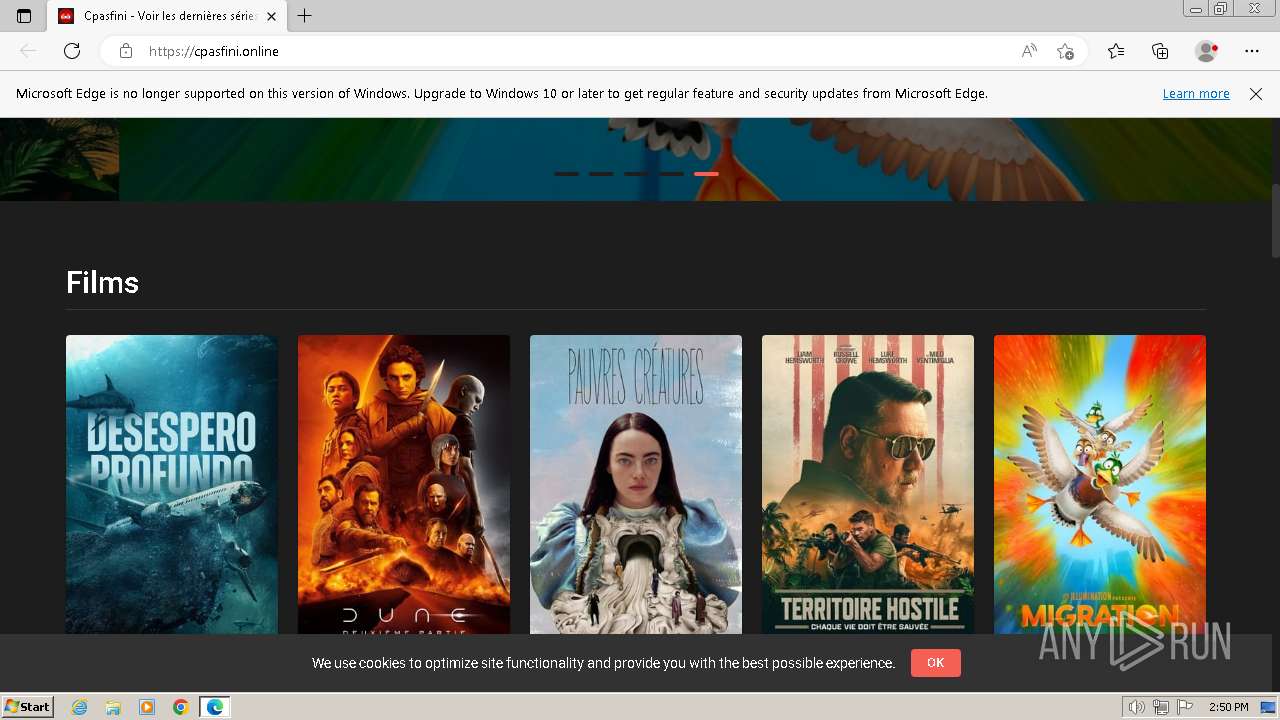Open the Collections panel

(x=1160, y=51)
